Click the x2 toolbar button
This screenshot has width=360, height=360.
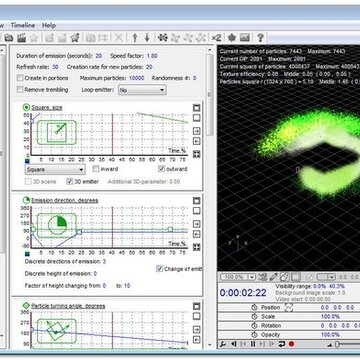216,38
